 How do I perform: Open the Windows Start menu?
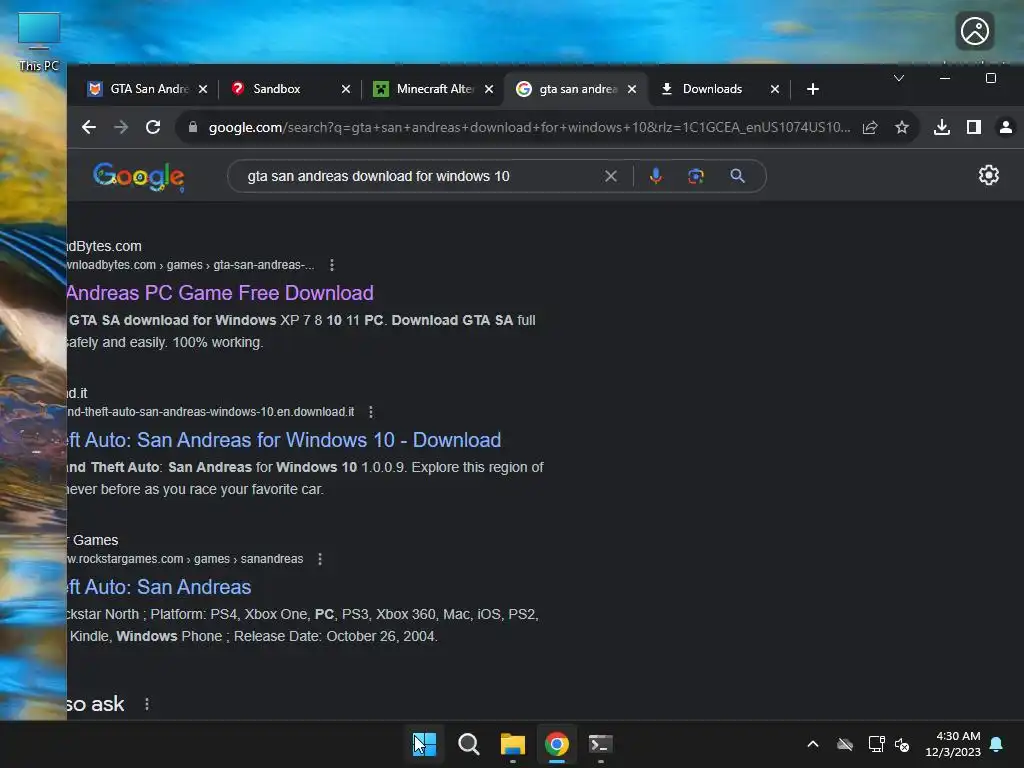(424, 744)
